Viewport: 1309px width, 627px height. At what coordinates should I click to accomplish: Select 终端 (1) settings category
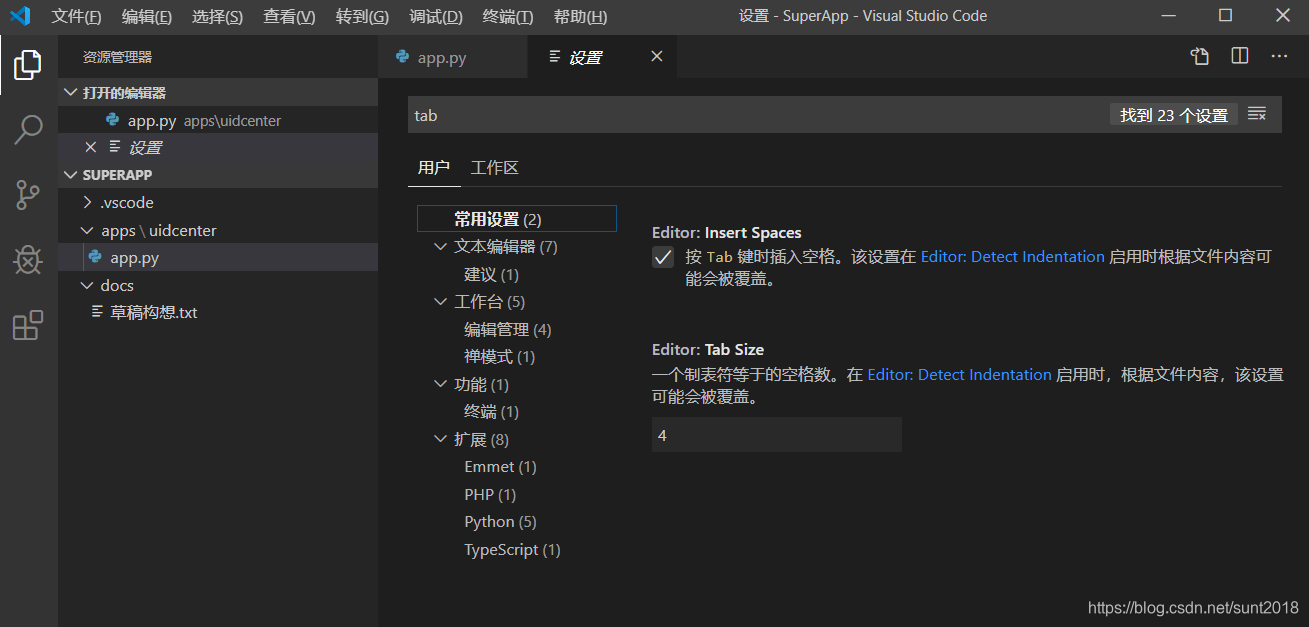tap(491, 412)
